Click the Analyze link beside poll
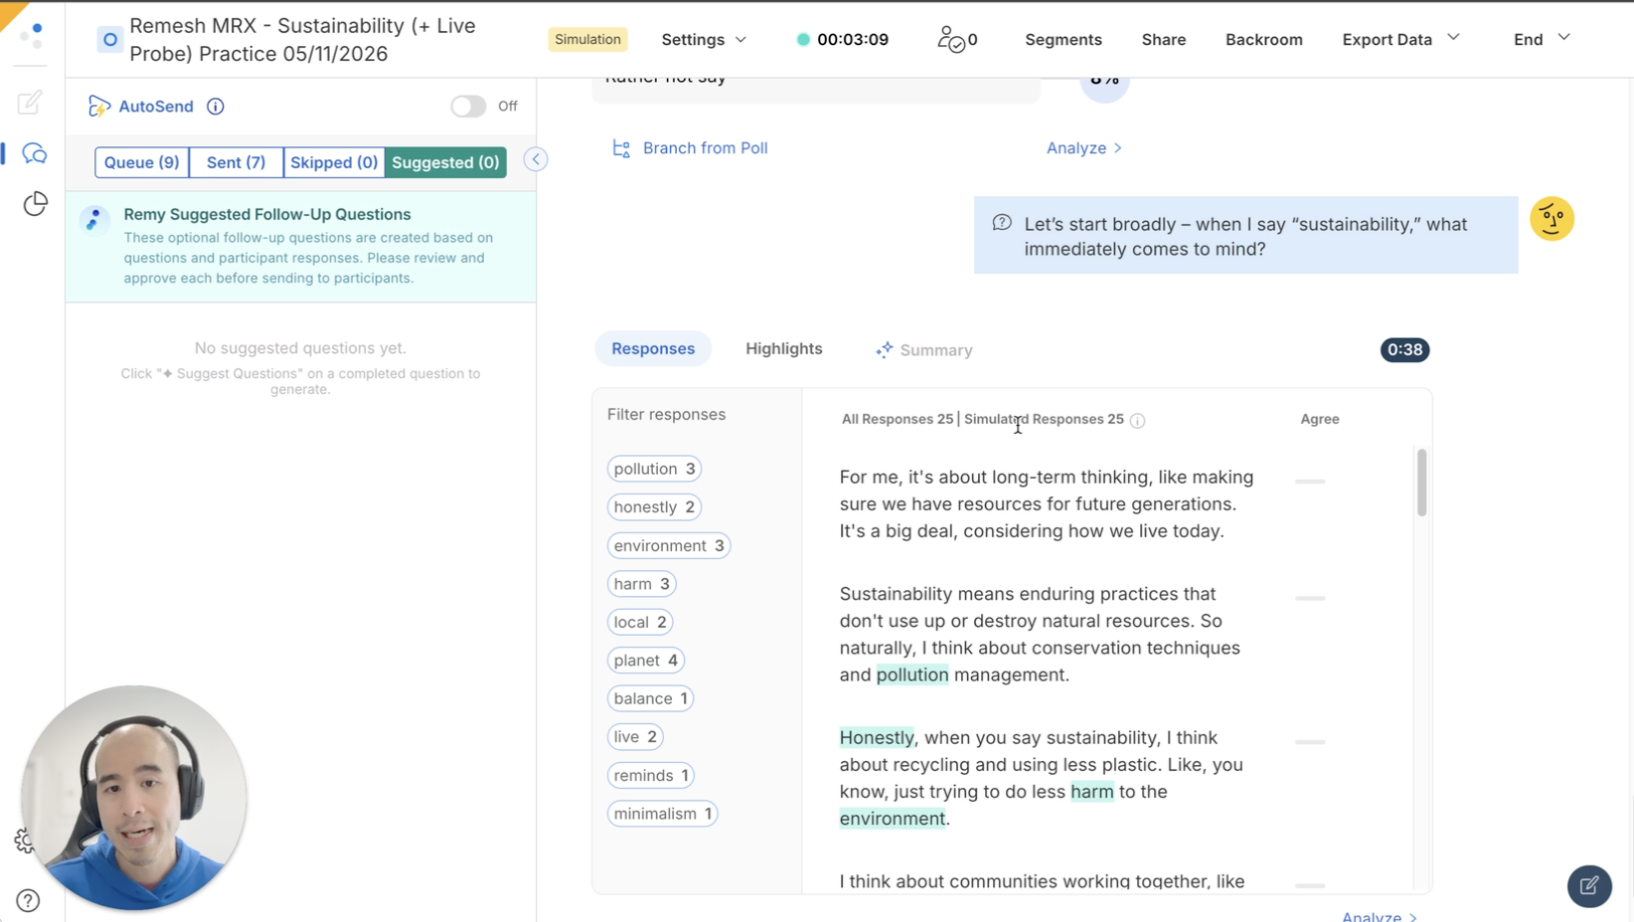The image size is (1634, 922). 1084,148
